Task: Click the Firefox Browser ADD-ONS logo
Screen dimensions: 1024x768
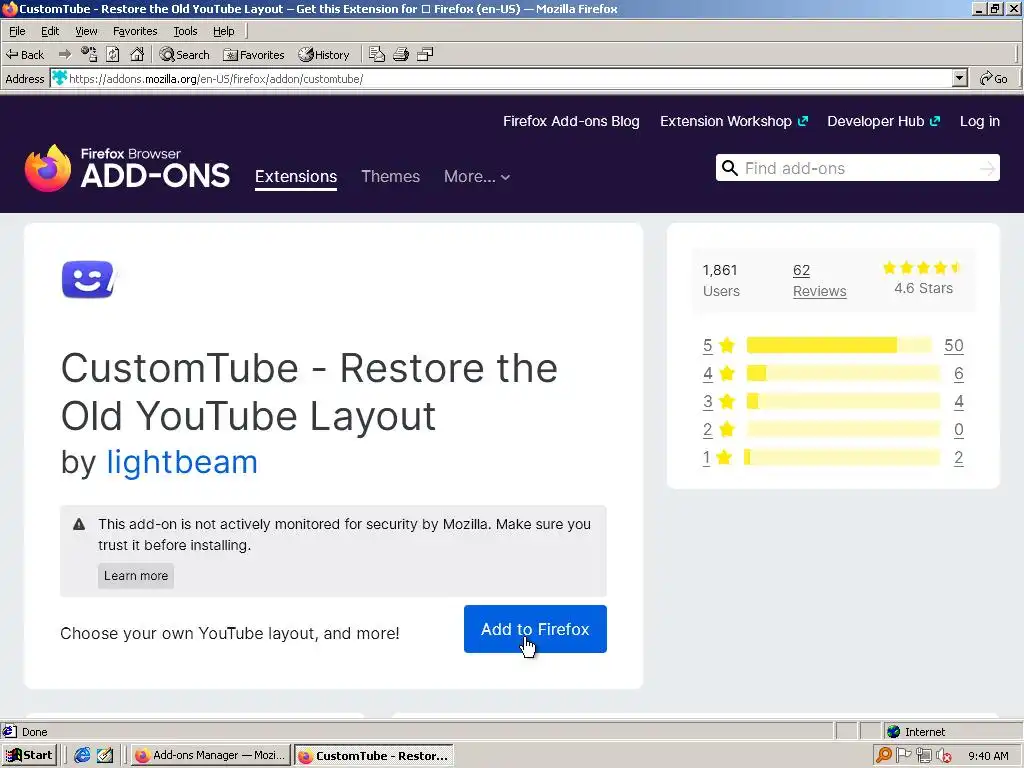Action: [x=127, y=168]
